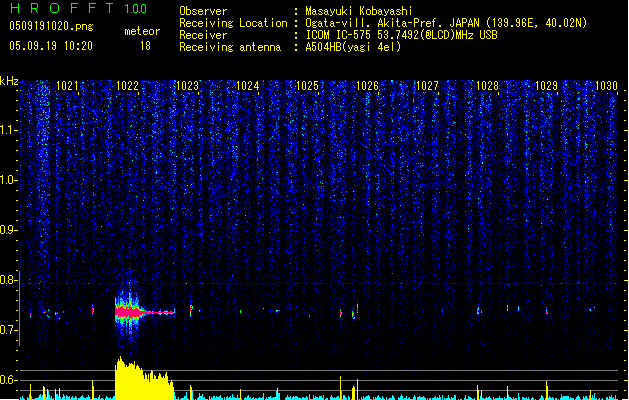Click the 0.6 kHz axis label
The image size is (629, 400).
(9, 380)
